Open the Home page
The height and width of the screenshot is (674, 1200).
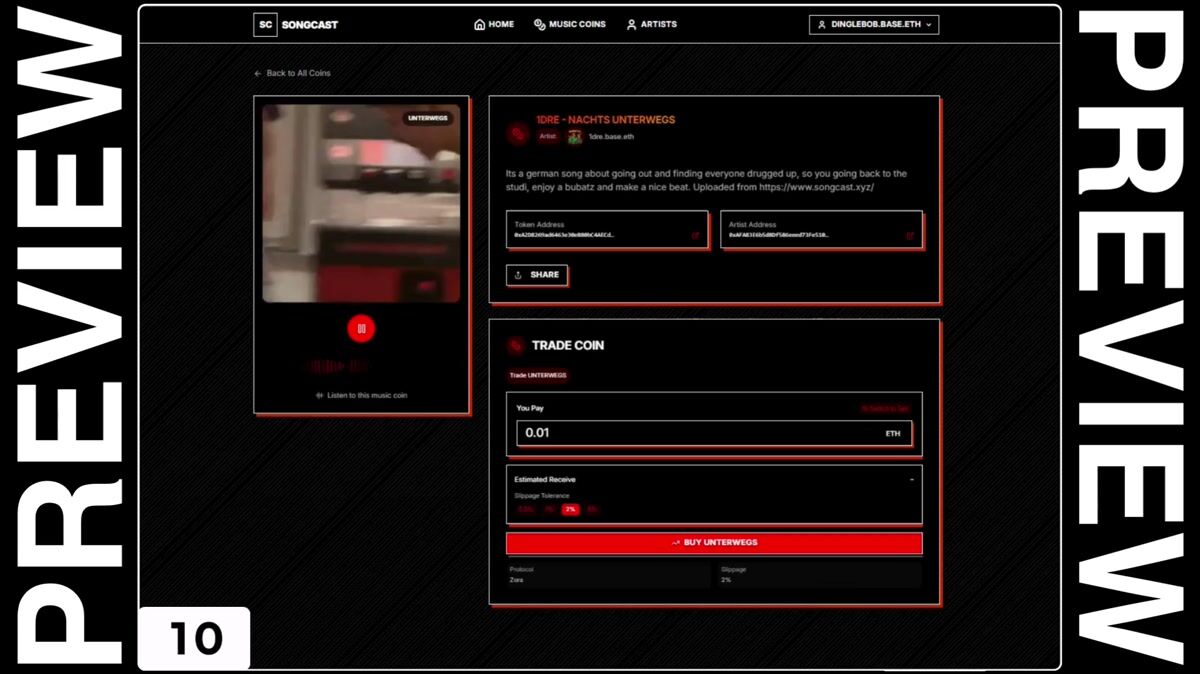coord(494,24)
